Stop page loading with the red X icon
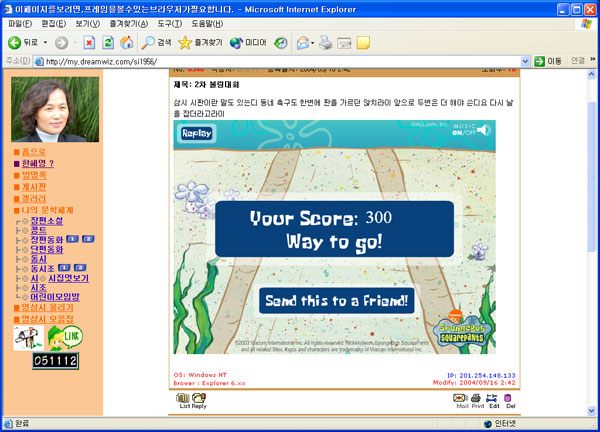The width and height of the screenshot is (600, 432). tap(89, 42)
